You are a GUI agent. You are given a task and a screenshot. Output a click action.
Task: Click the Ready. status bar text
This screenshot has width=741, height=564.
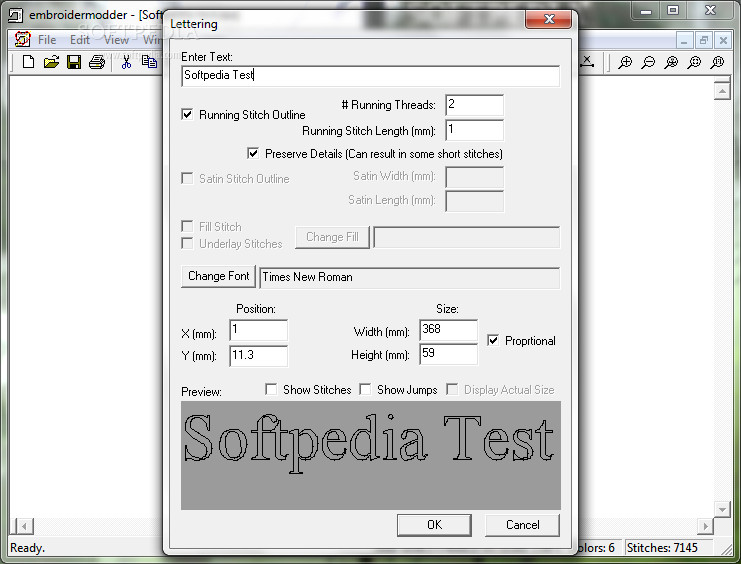27,548
